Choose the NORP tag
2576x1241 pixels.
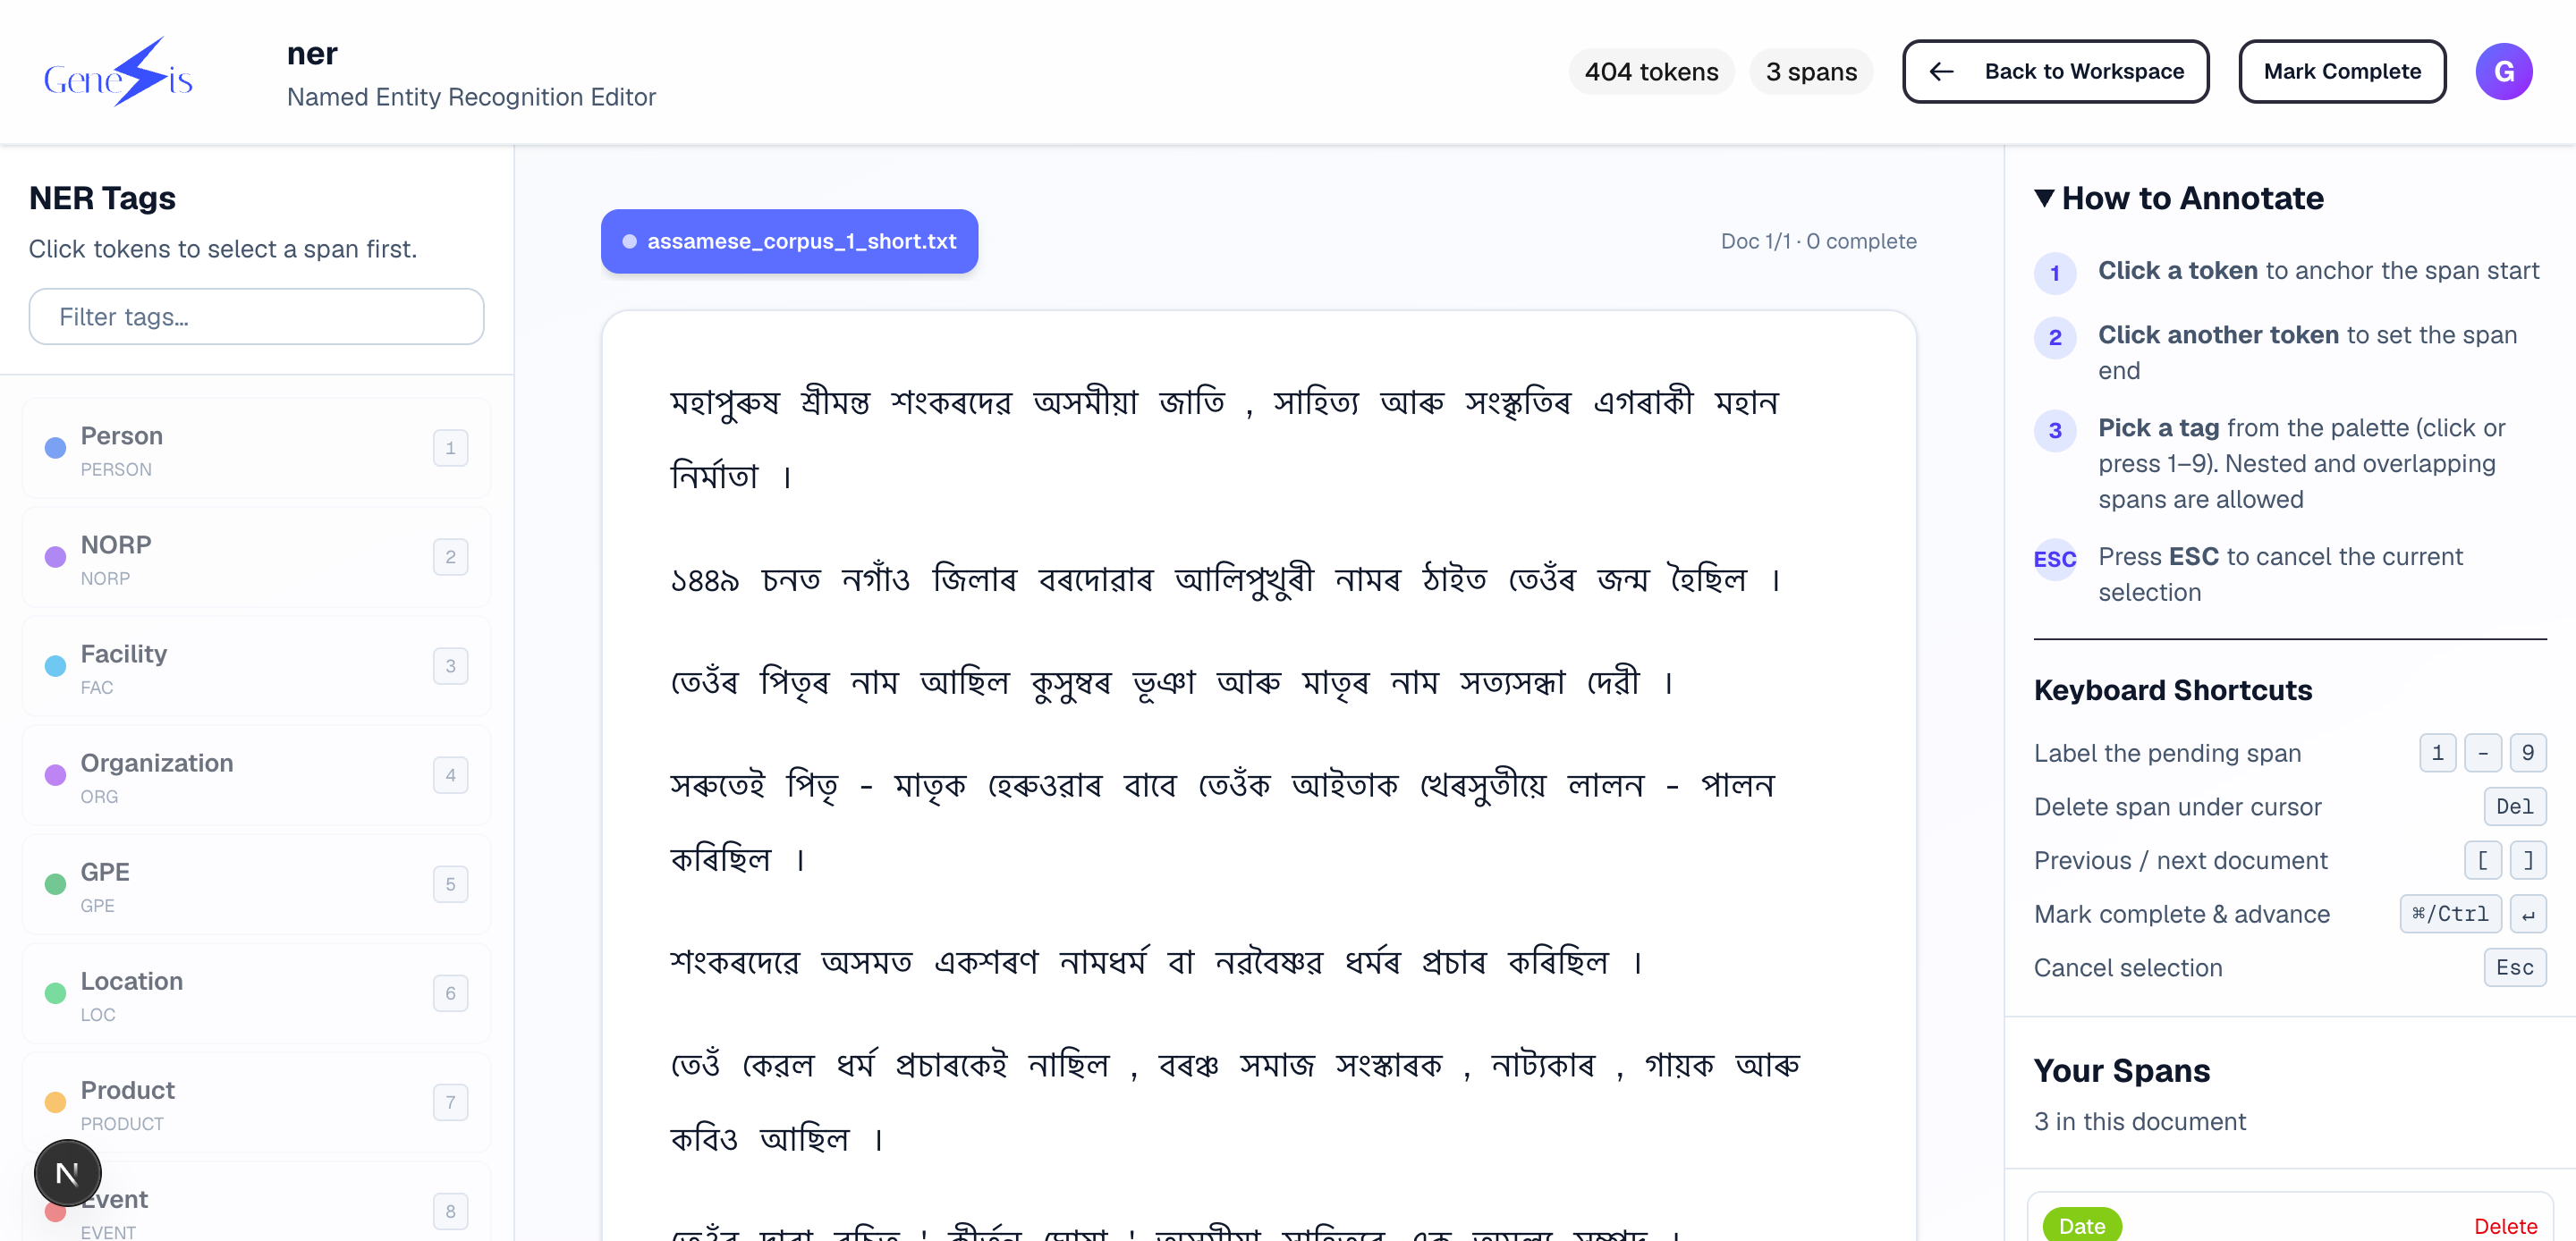click(256, 557)
